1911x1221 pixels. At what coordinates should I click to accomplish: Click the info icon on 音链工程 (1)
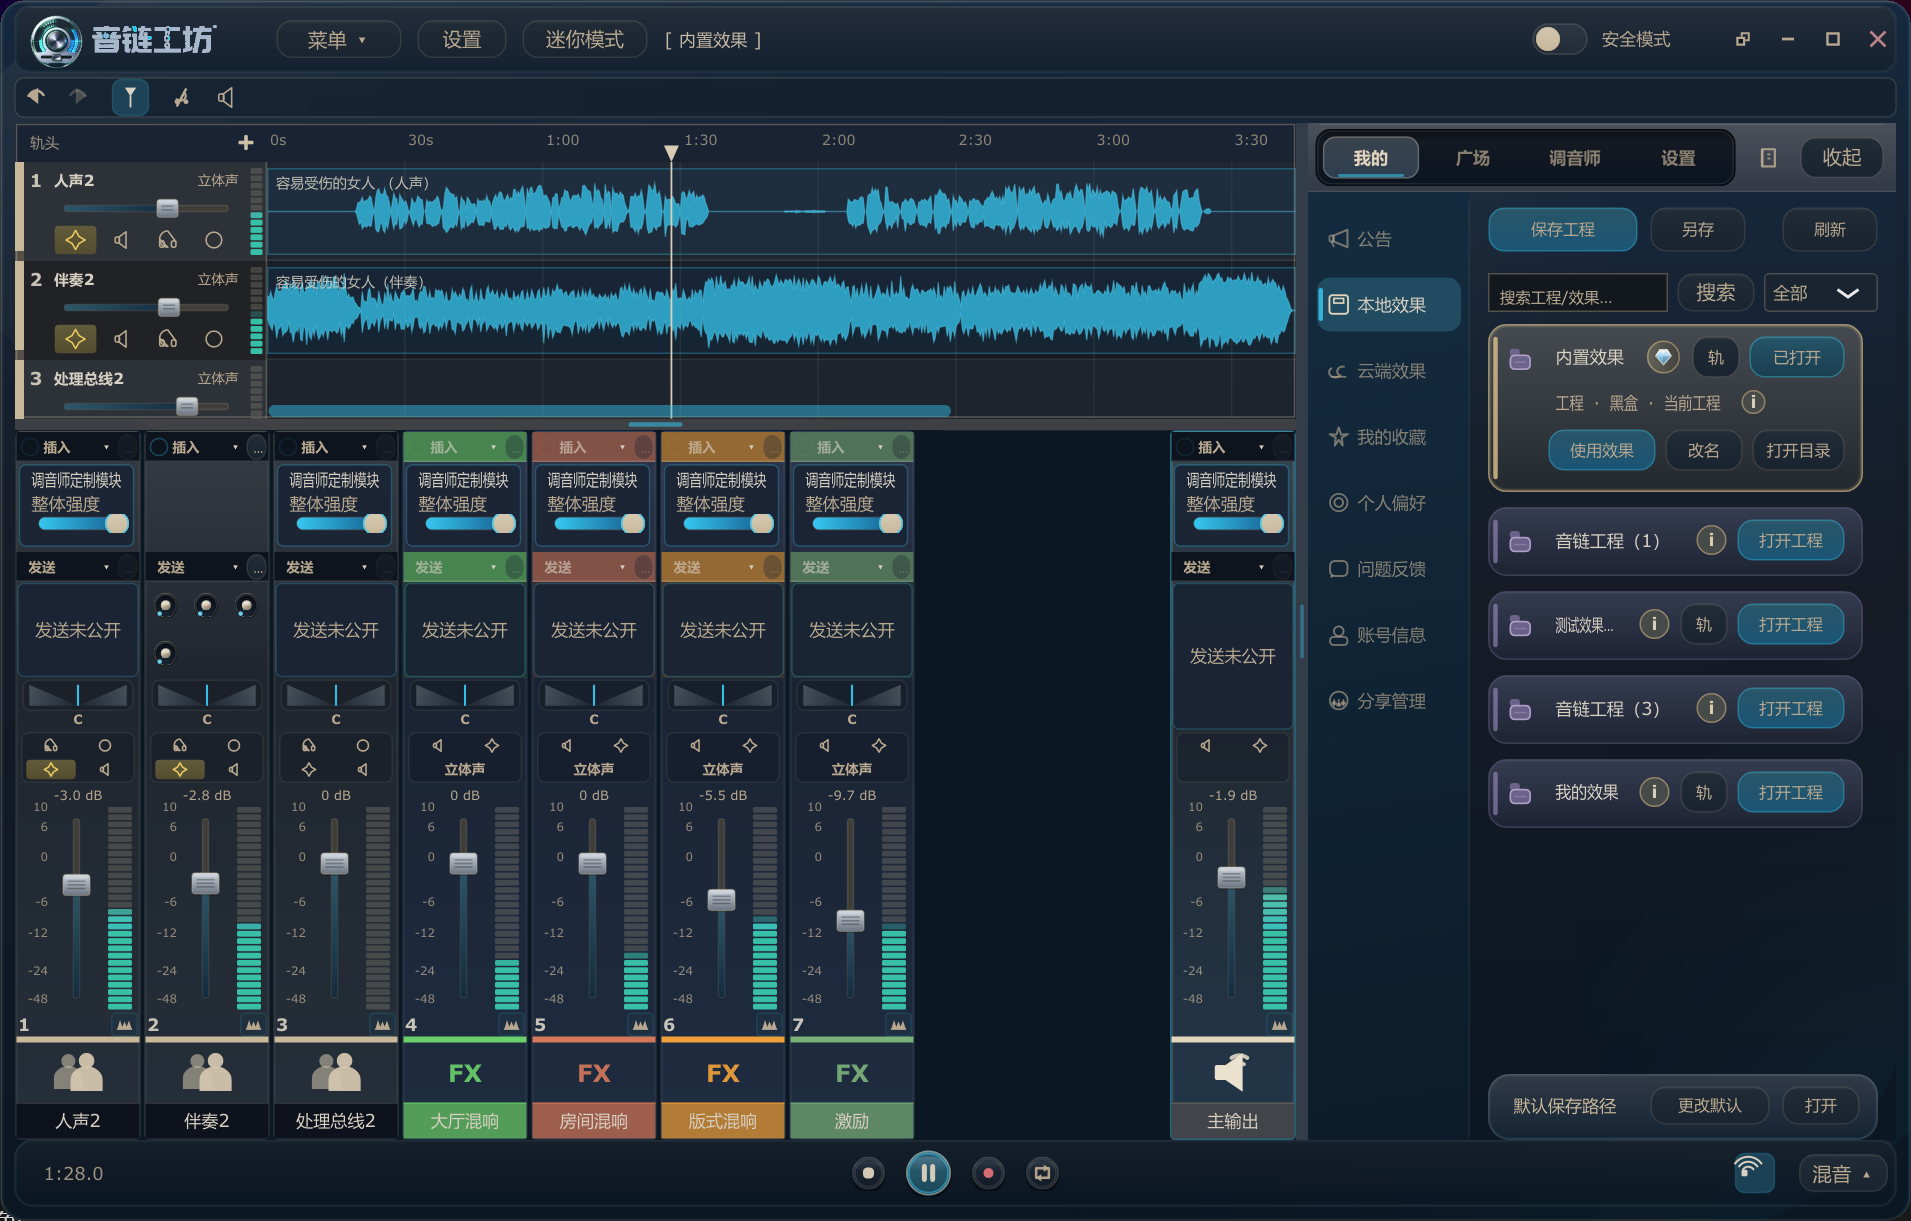click(x=1711, y=541)
